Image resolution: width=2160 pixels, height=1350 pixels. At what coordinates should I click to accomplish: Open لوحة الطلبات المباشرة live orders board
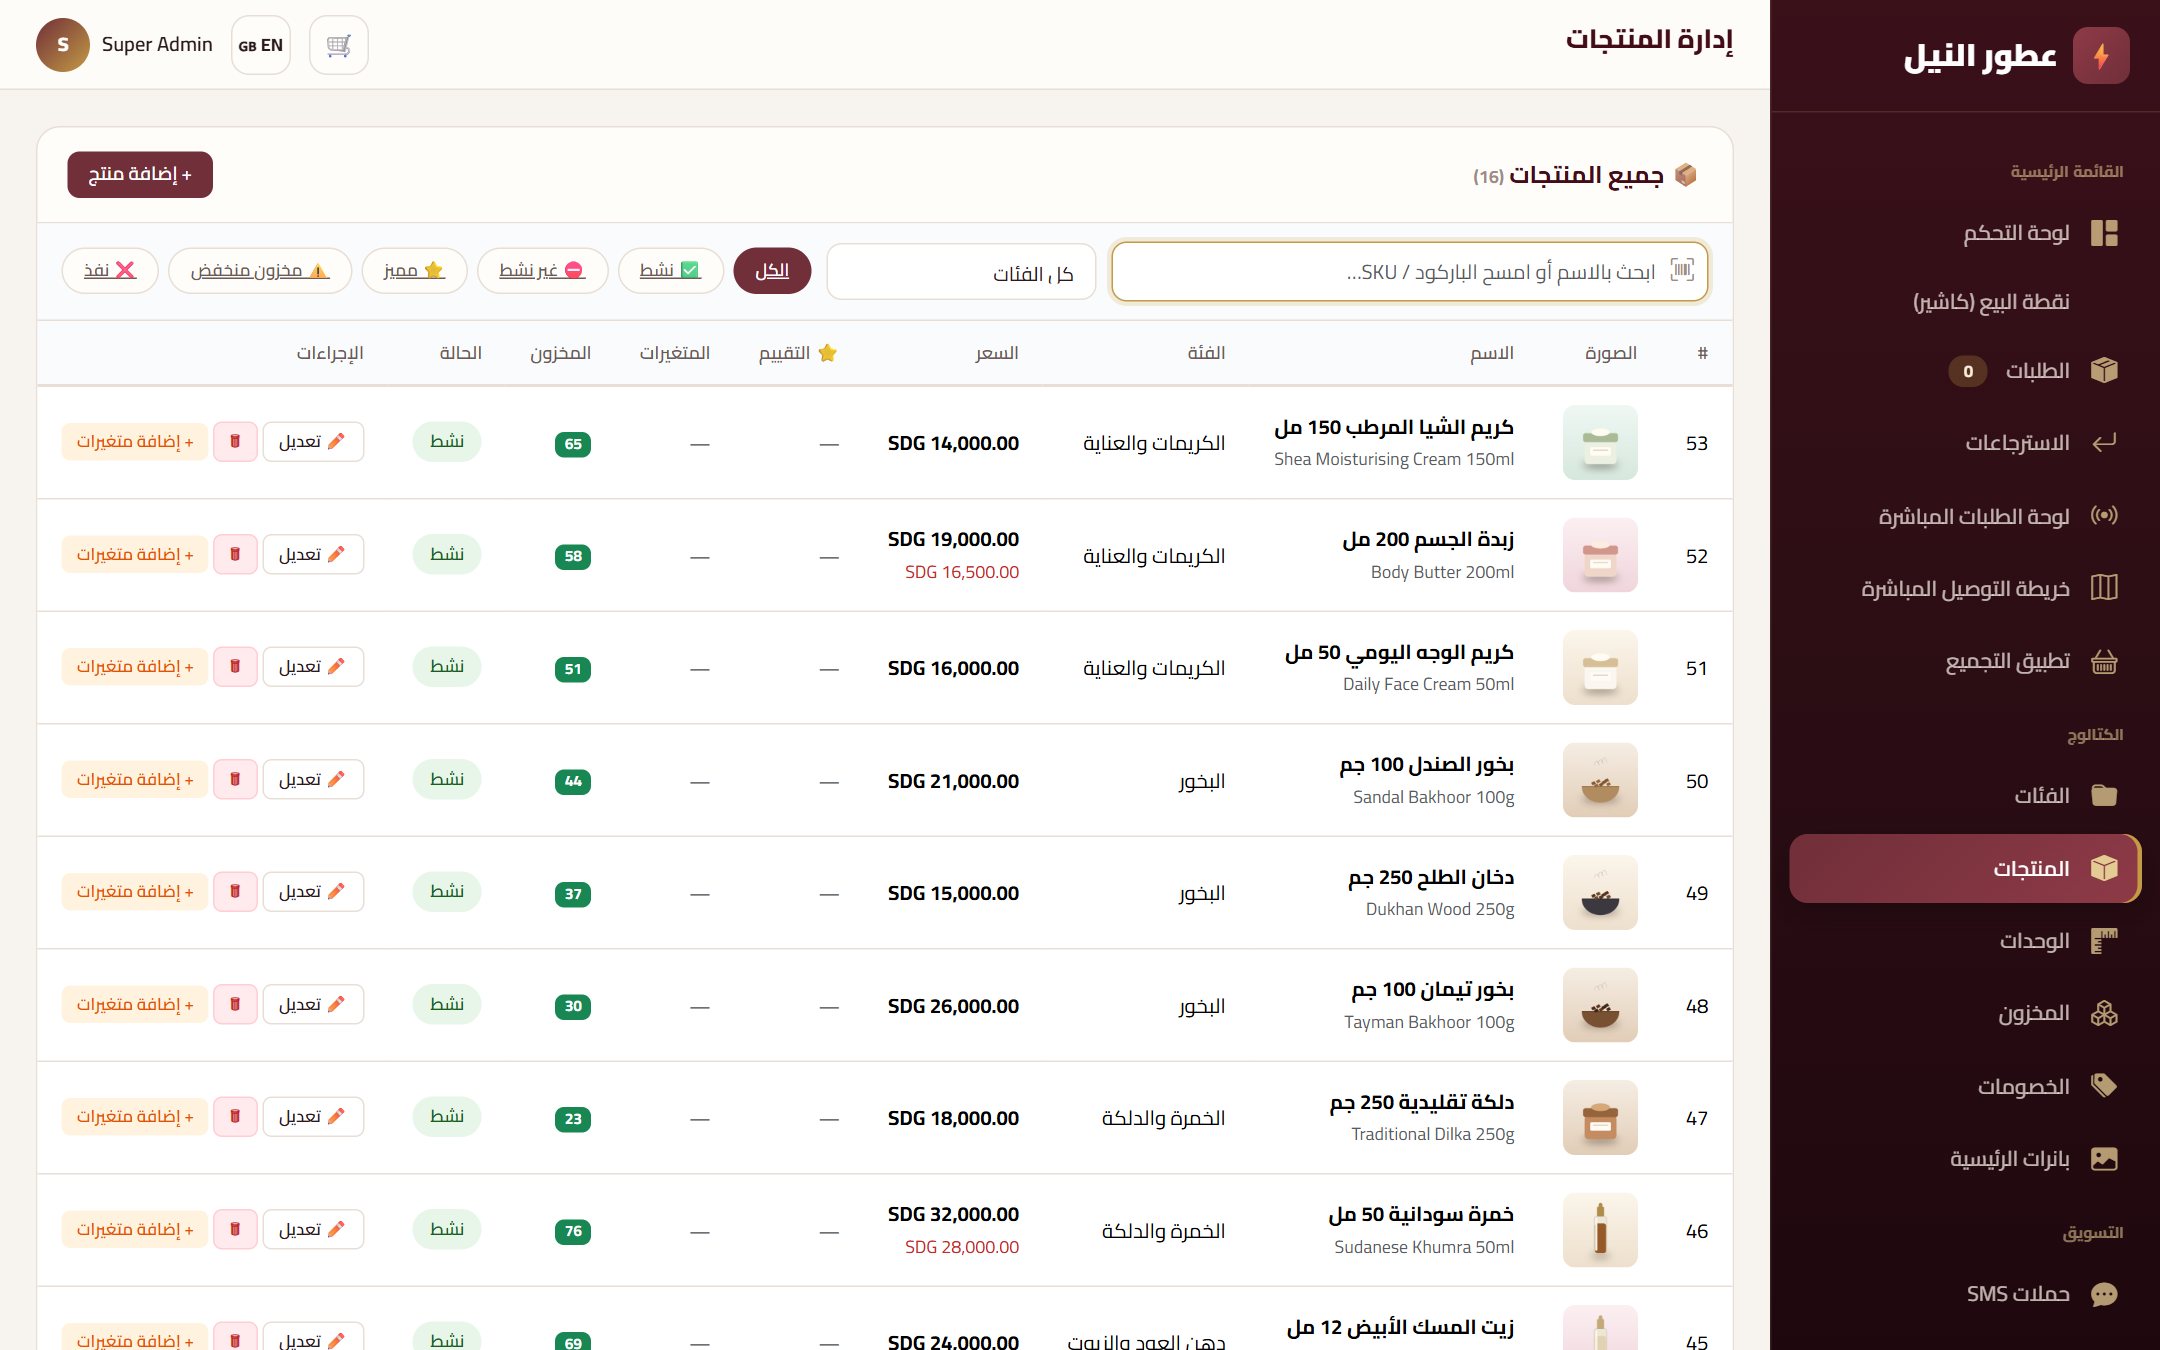pos(1964,516)
